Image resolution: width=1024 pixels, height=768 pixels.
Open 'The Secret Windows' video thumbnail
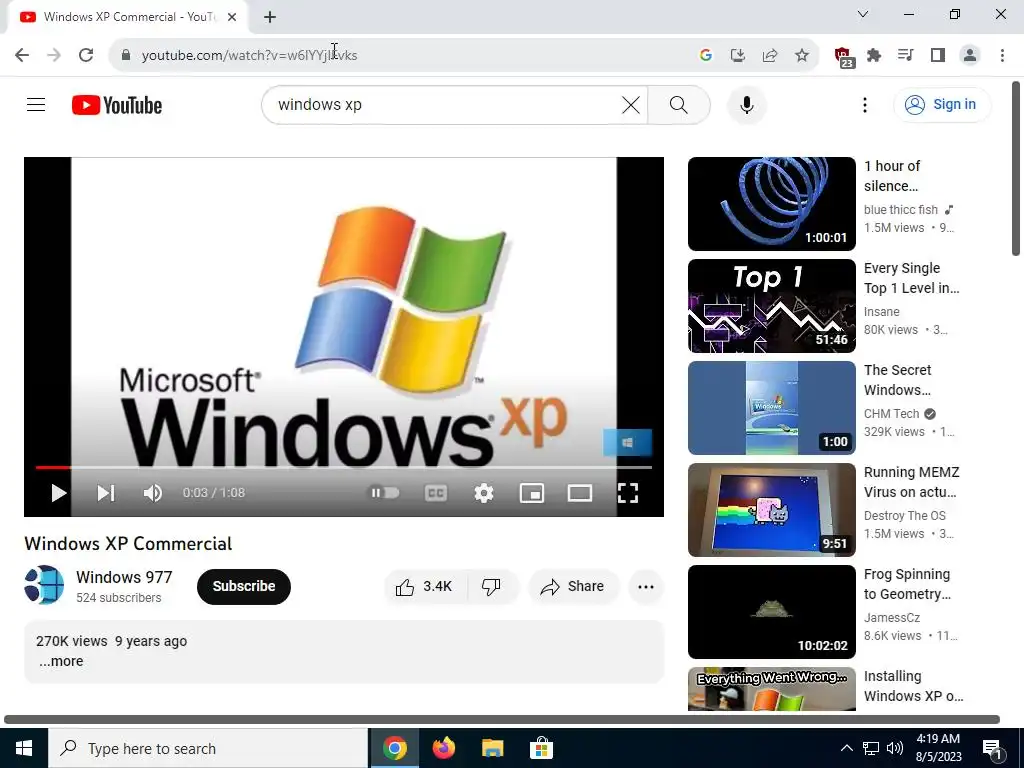(771, 408)
